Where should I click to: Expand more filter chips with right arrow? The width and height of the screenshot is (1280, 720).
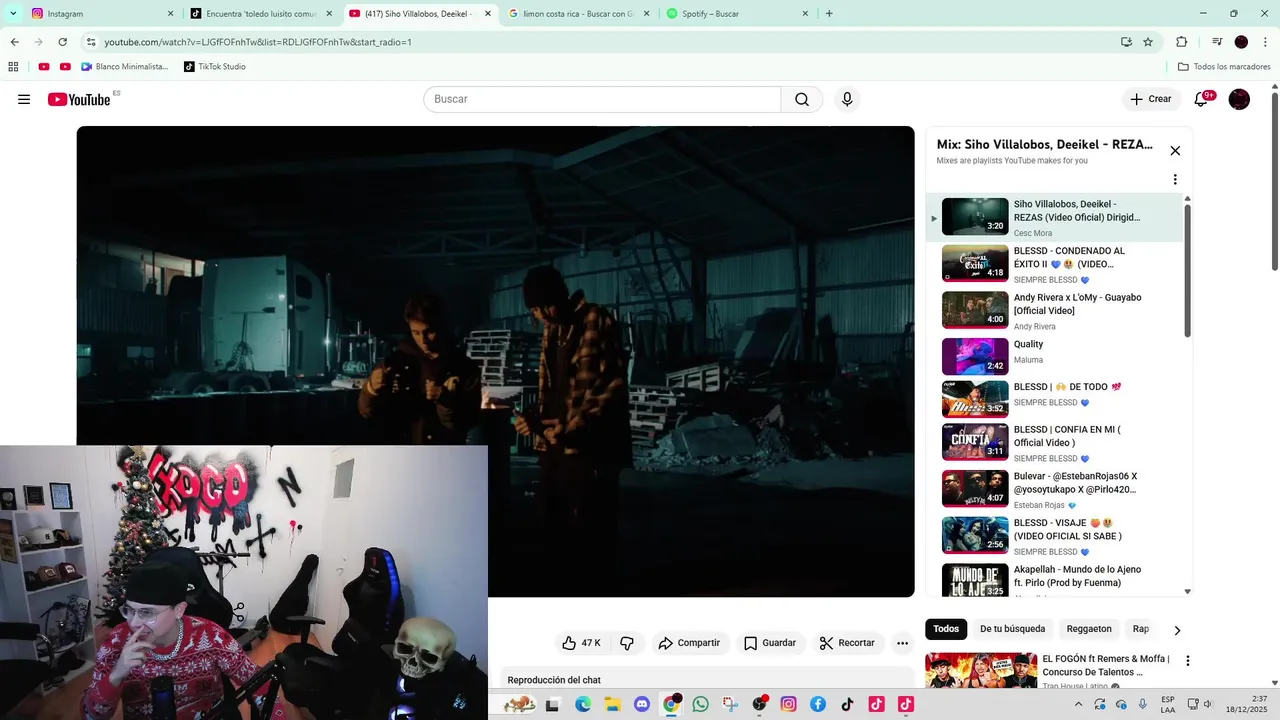(x=1177, y=630)
